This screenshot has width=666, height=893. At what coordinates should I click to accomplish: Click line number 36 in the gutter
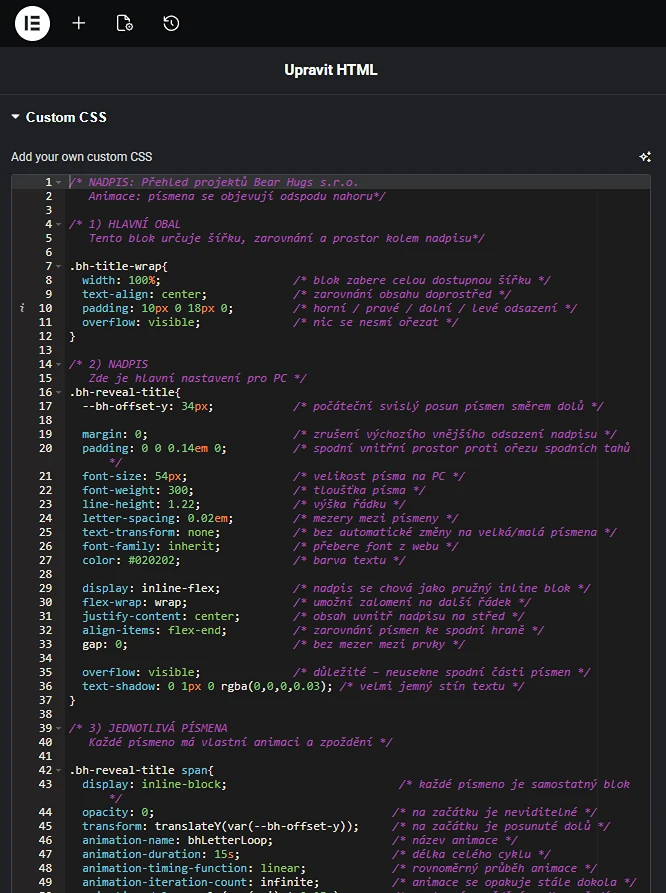pyautogui.click(x=45, y=687)
